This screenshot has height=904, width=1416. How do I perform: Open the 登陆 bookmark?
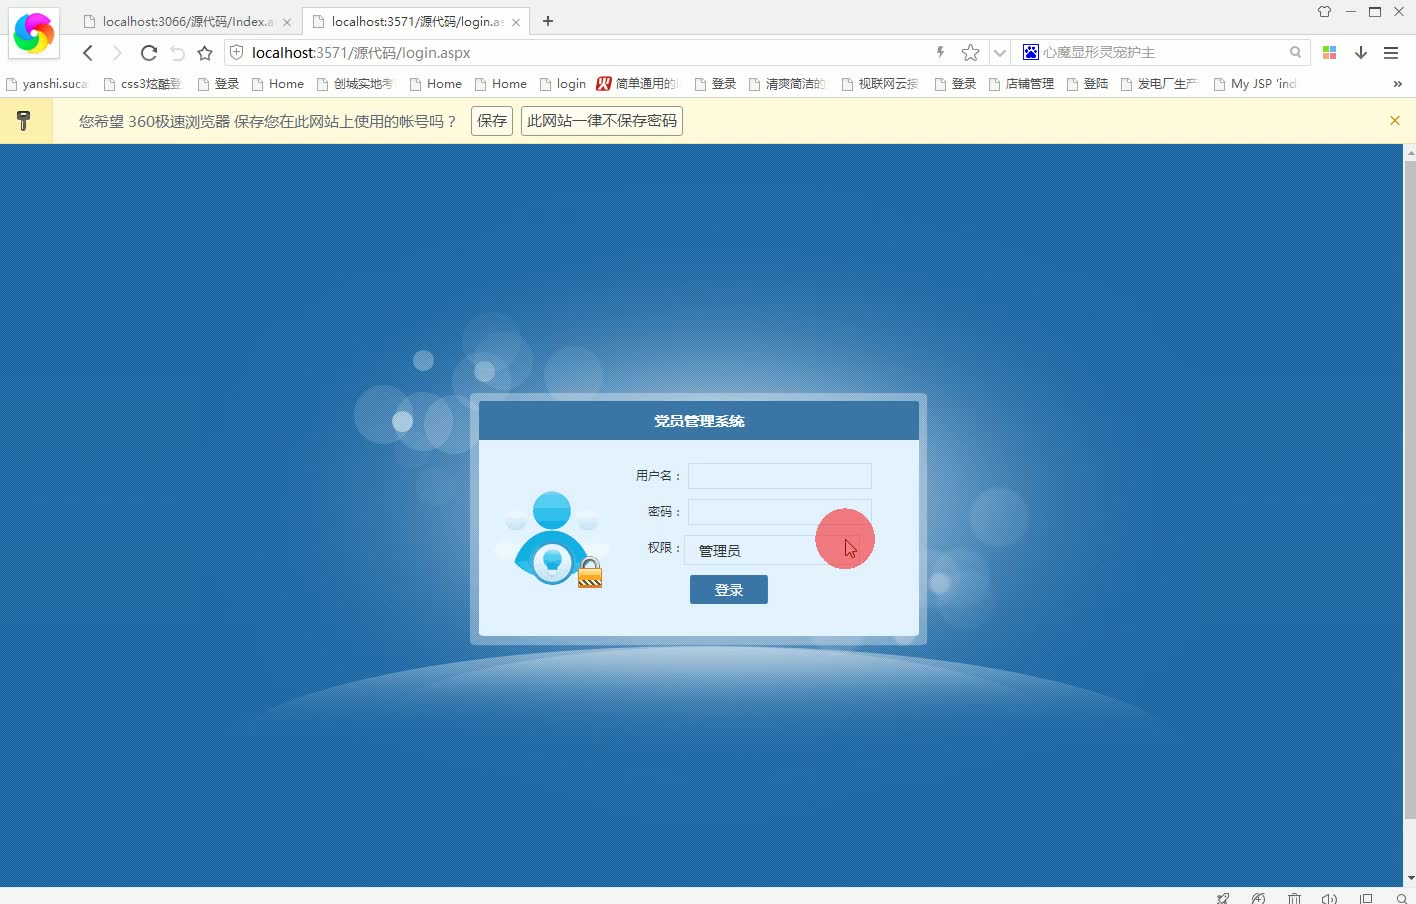click(1088, 84)
